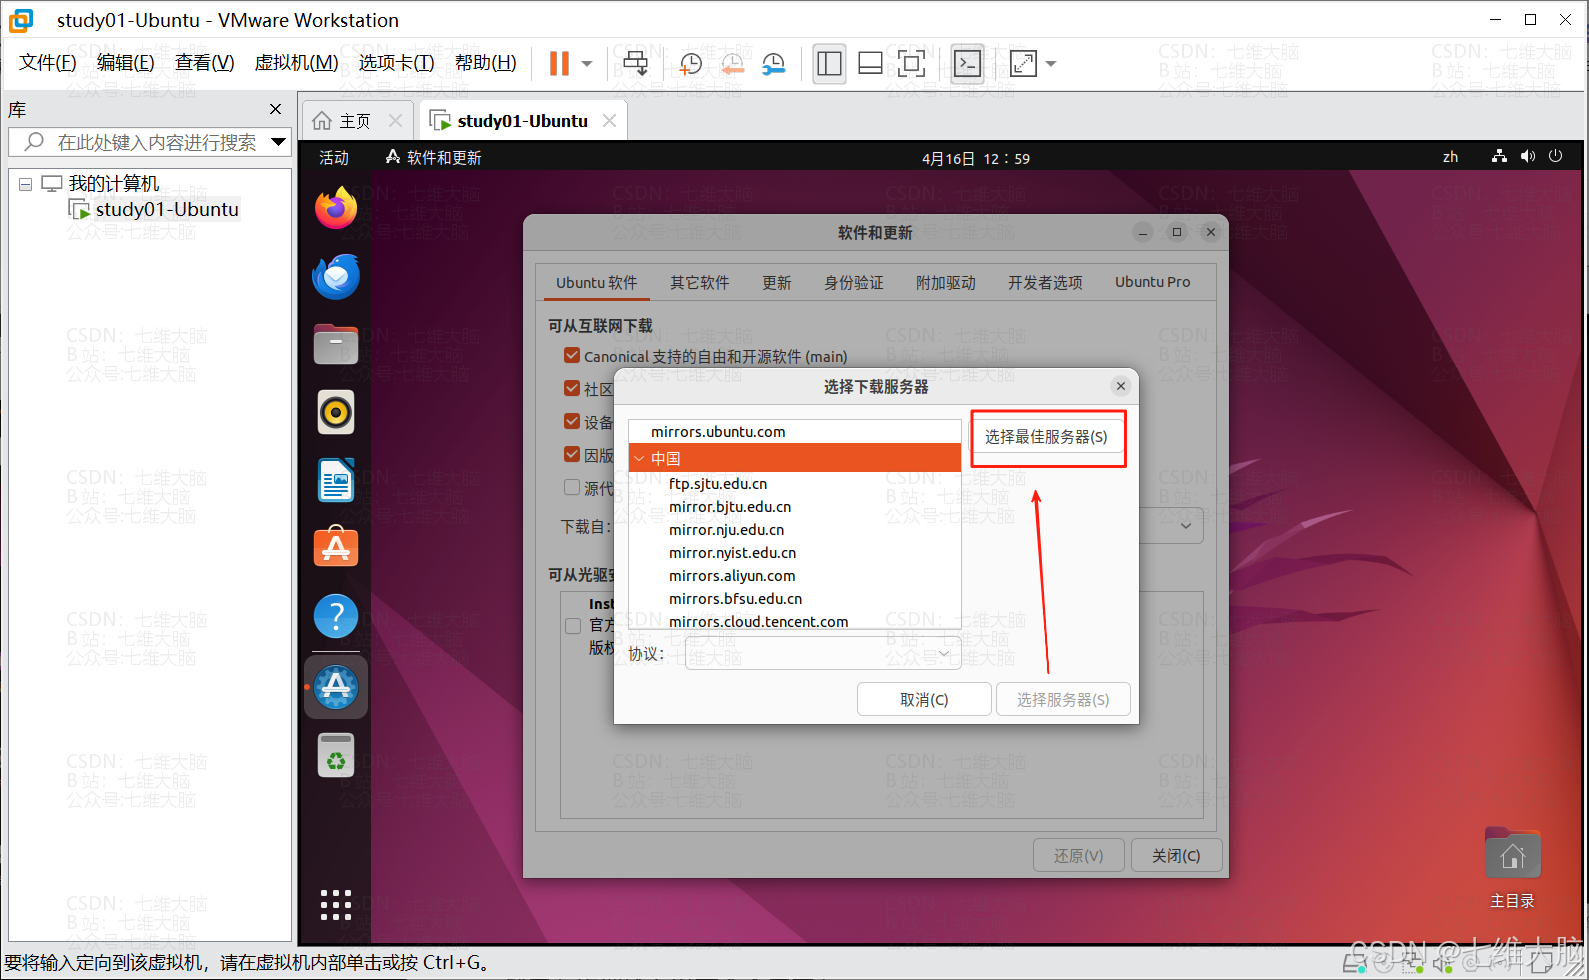Click the library search input field

[x=150, y=142]
